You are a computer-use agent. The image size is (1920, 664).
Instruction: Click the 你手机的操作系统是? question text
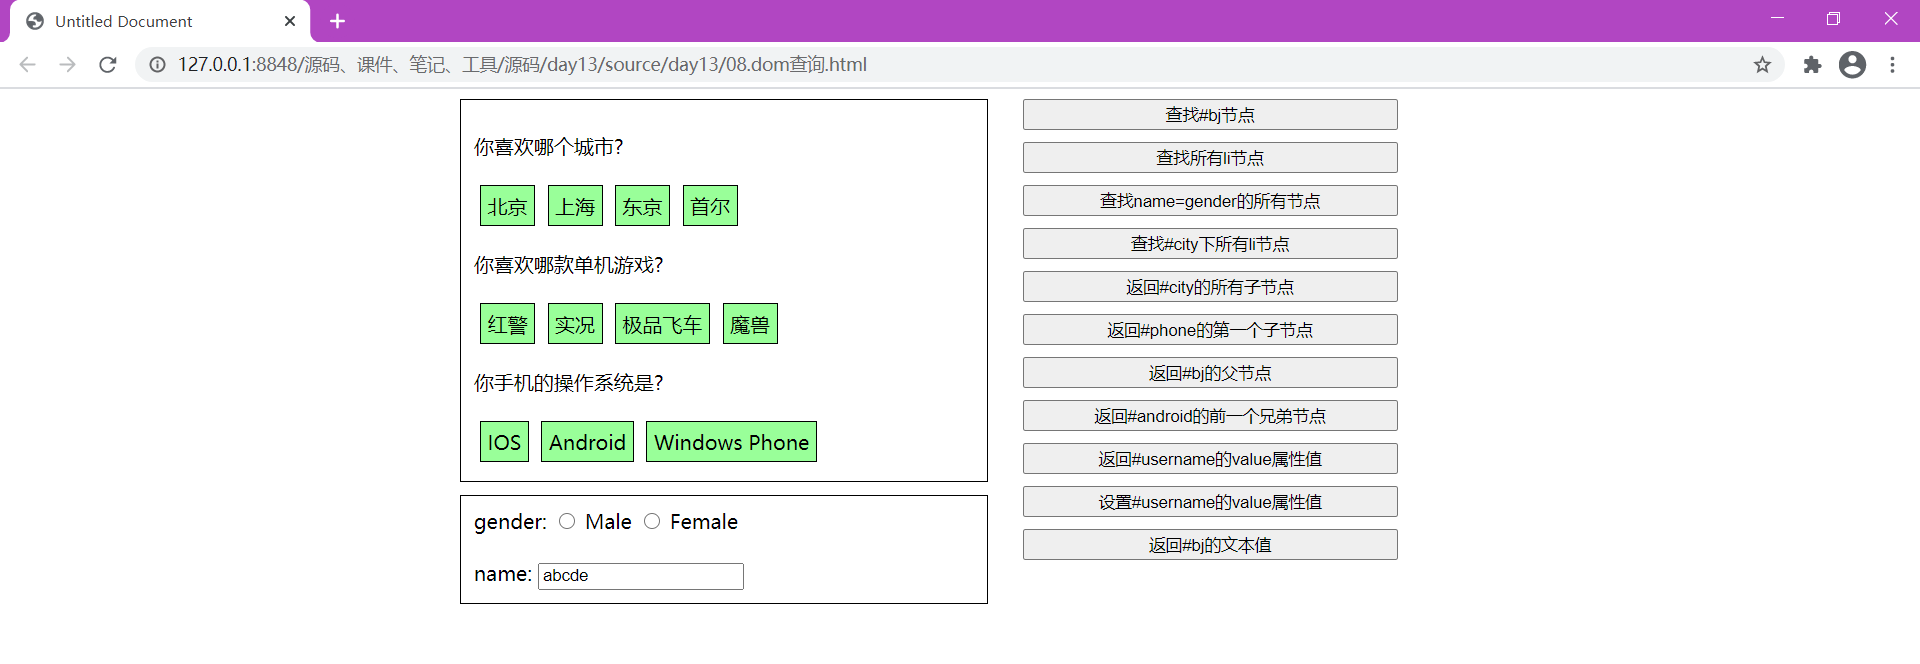click(x=568, y=383)
